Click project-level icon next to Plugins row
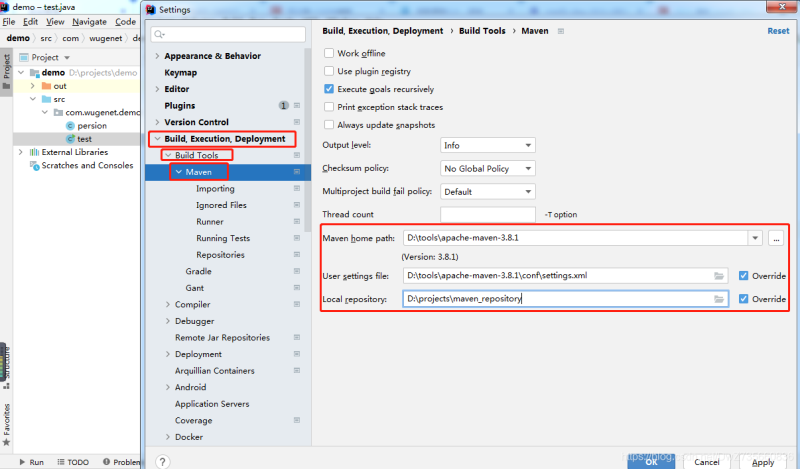Viewport: 800px width, 469px height. click(x=297, y=106)
